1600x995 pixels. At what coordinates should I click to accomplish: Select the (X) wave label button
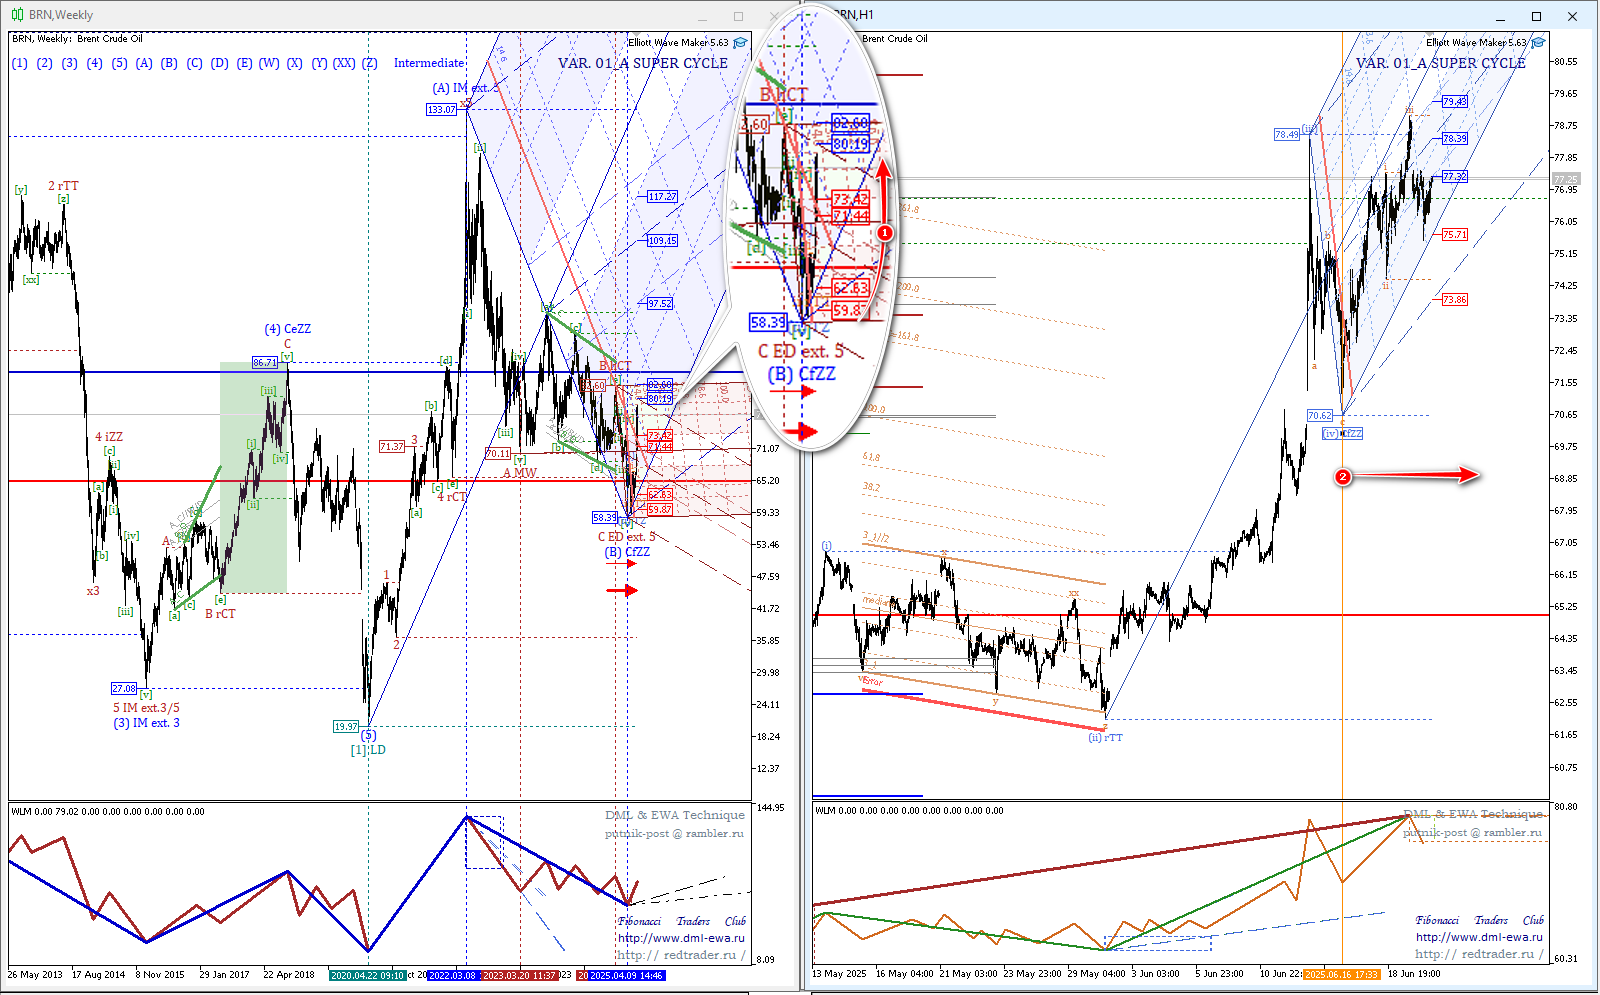click(x=295, y=63)
